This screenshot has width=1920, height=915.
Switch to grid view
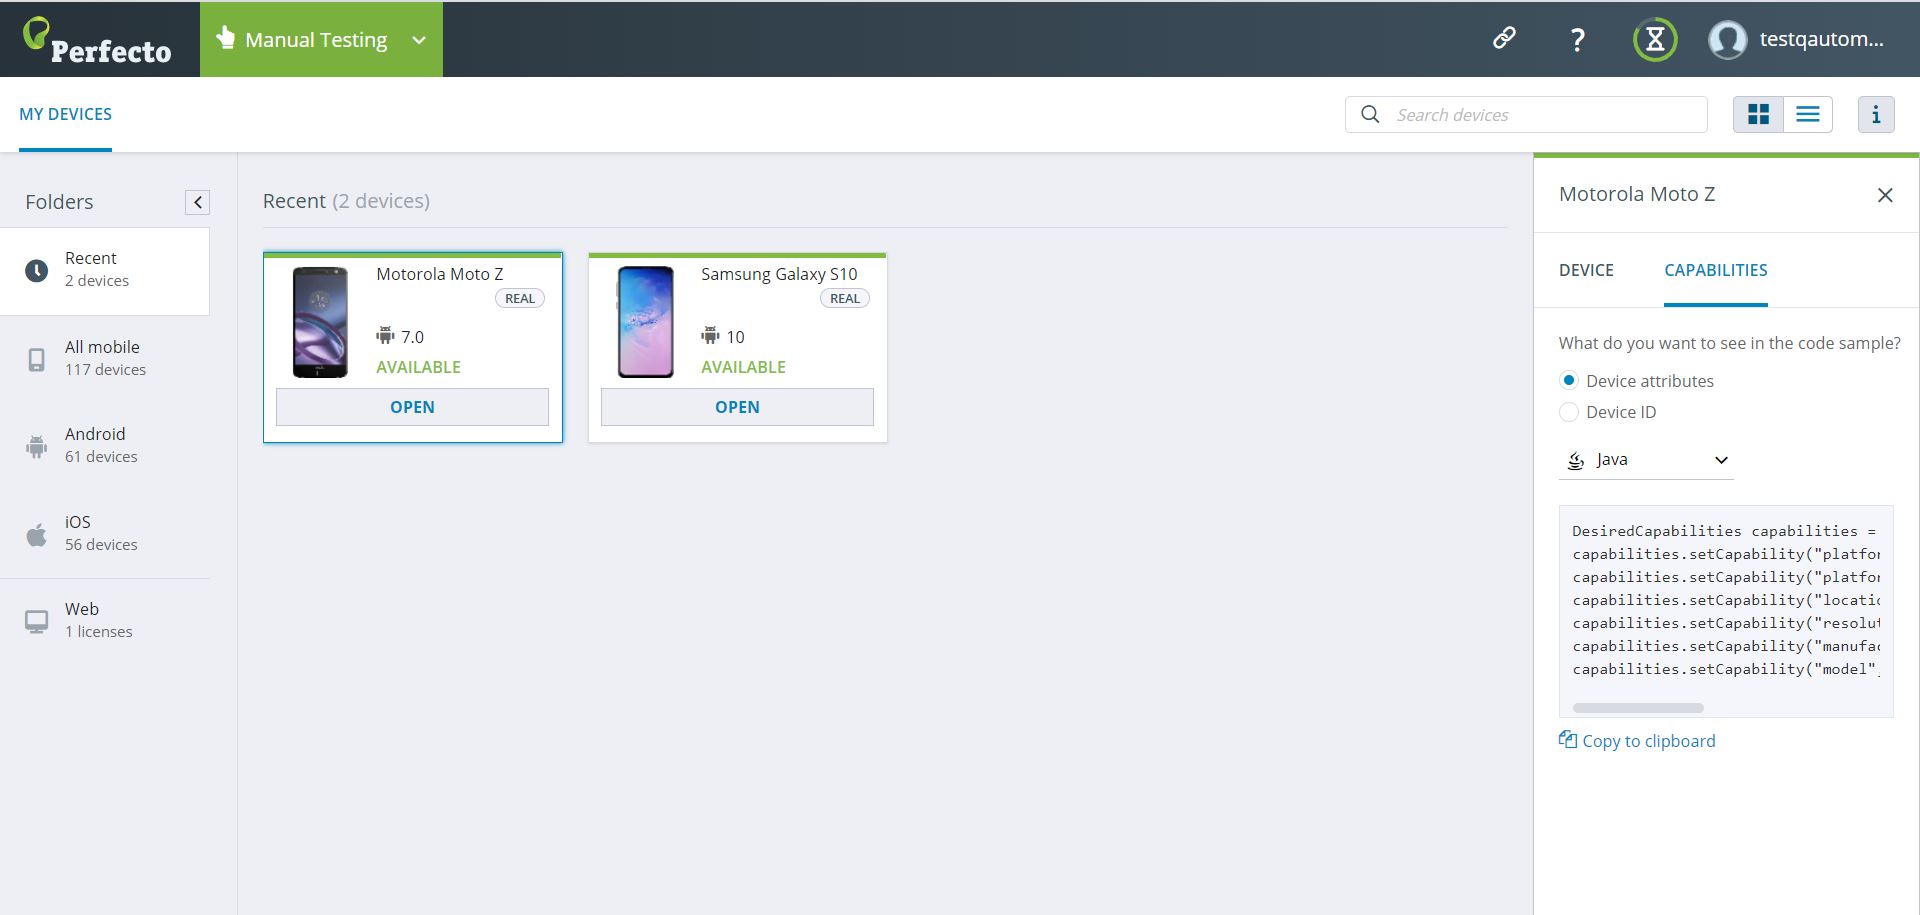(x=1758, y=115)
